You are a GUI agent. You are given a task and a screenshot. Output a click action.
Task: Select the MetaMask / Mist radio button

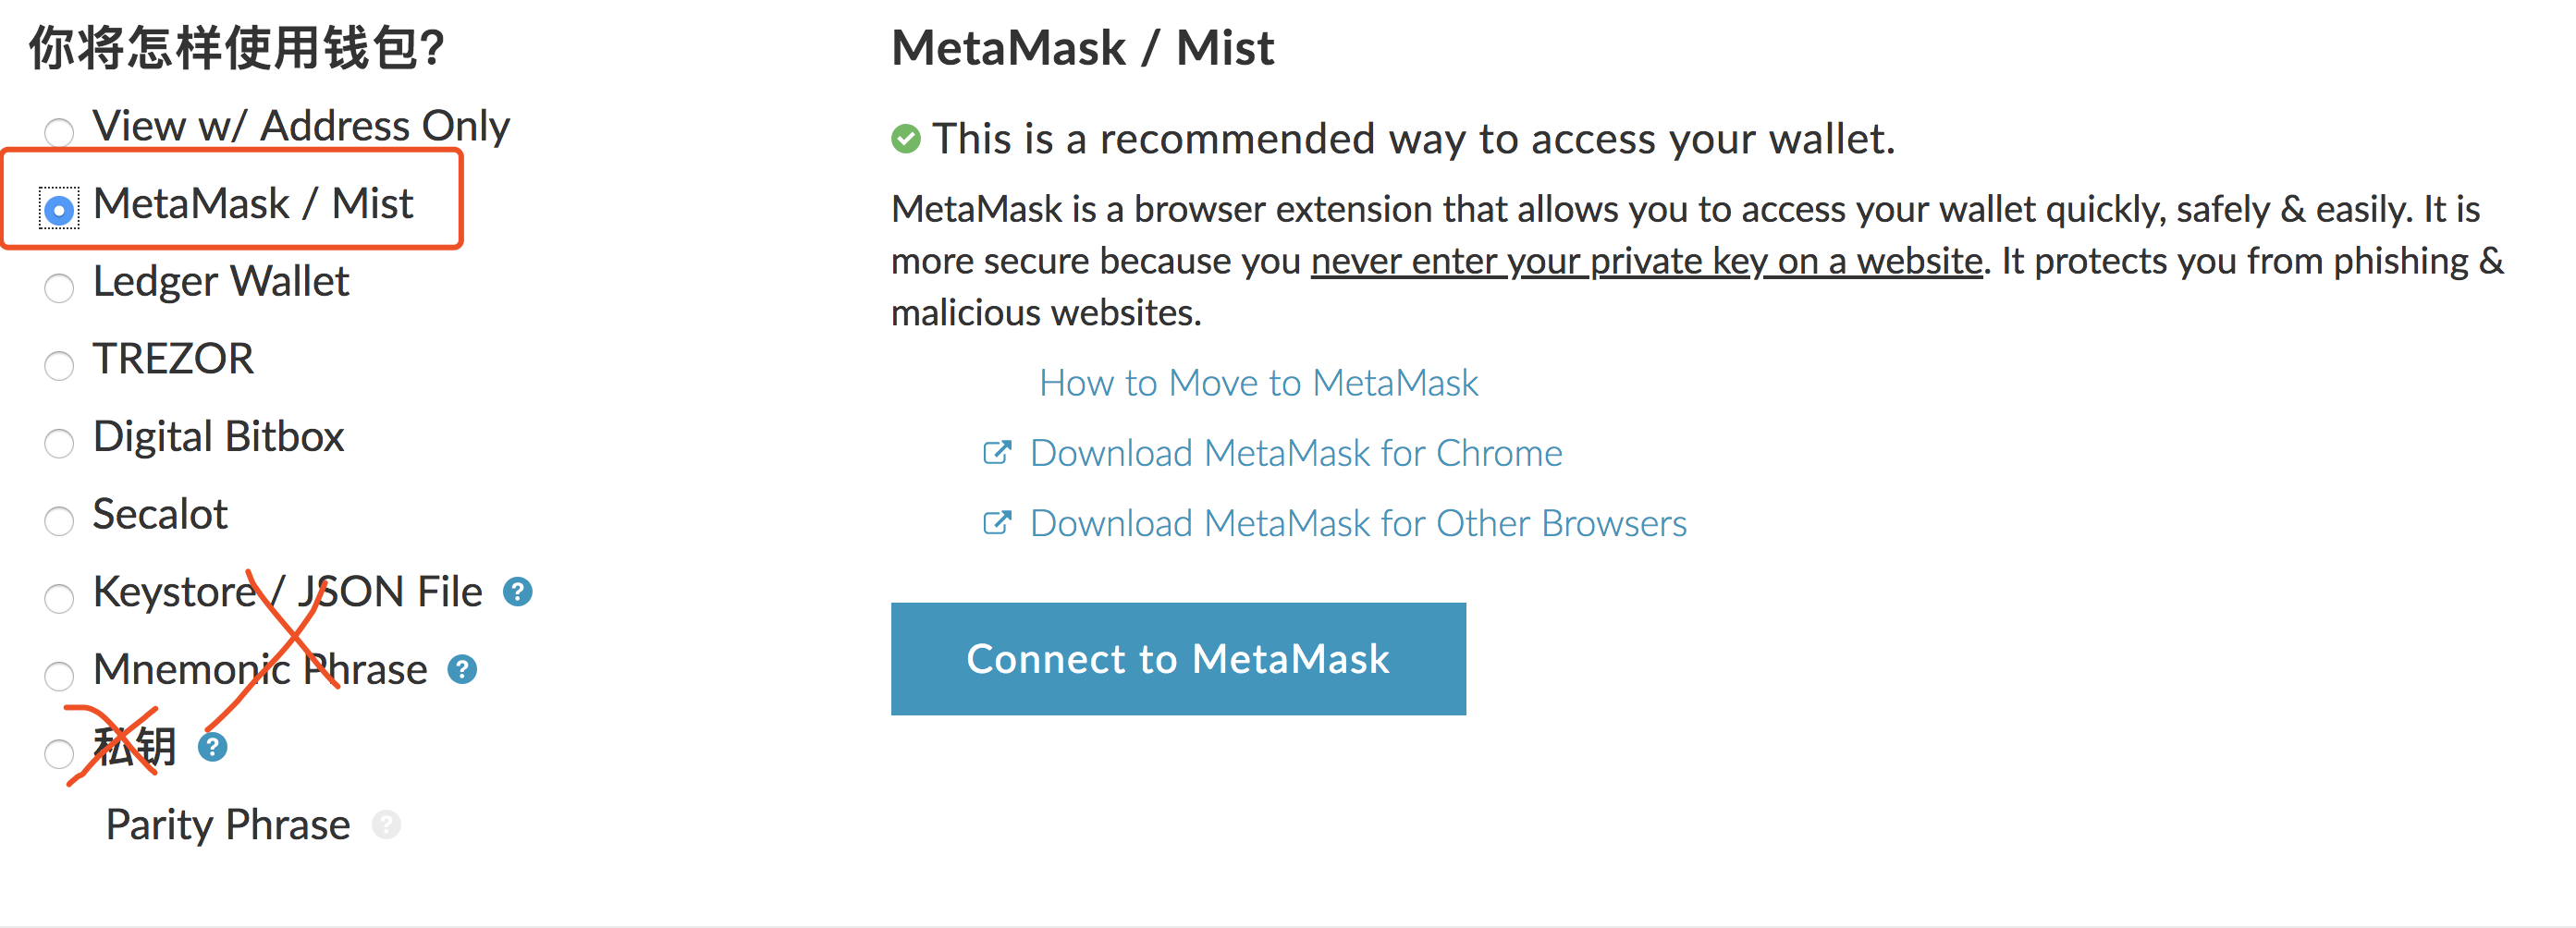coord(59,209)
